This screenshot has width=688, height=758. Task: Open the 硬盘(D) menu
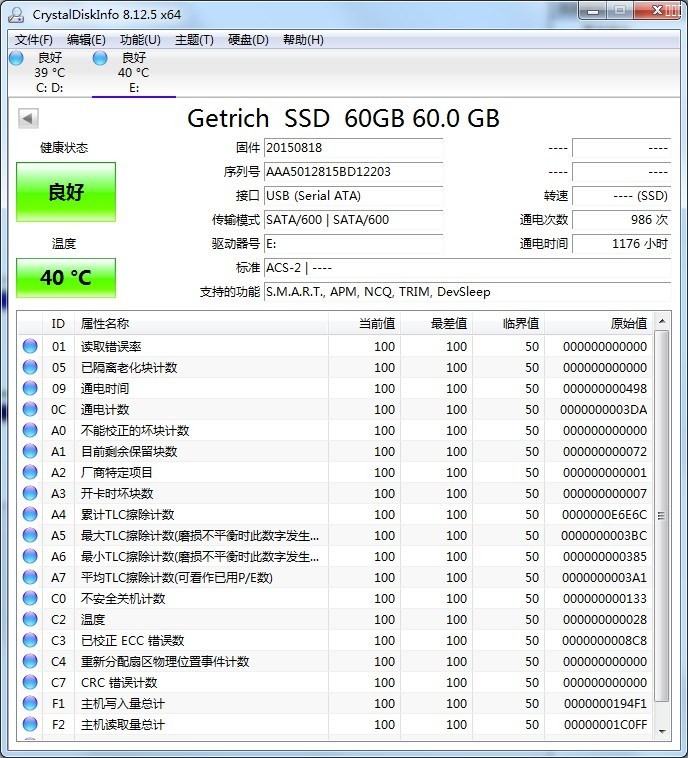(x=248, y=40)
